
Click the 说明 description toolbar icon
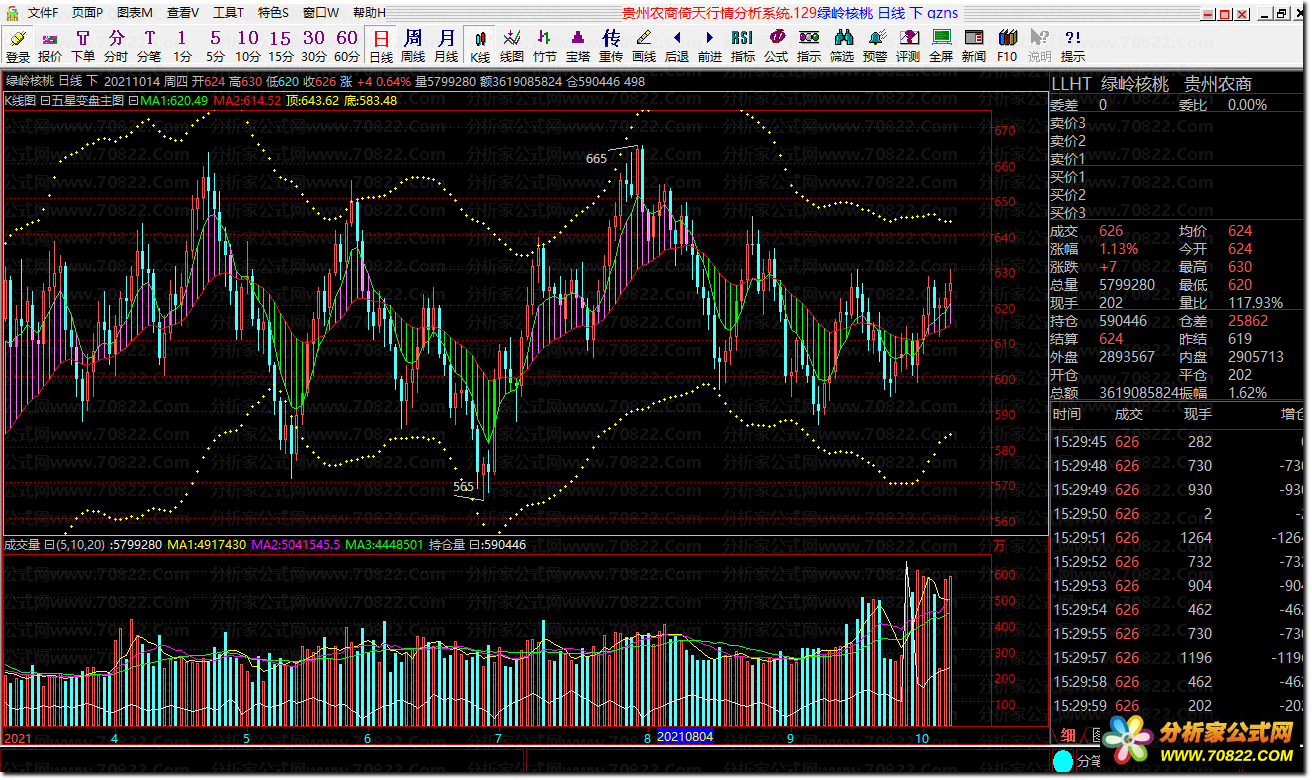(1040, 45)
